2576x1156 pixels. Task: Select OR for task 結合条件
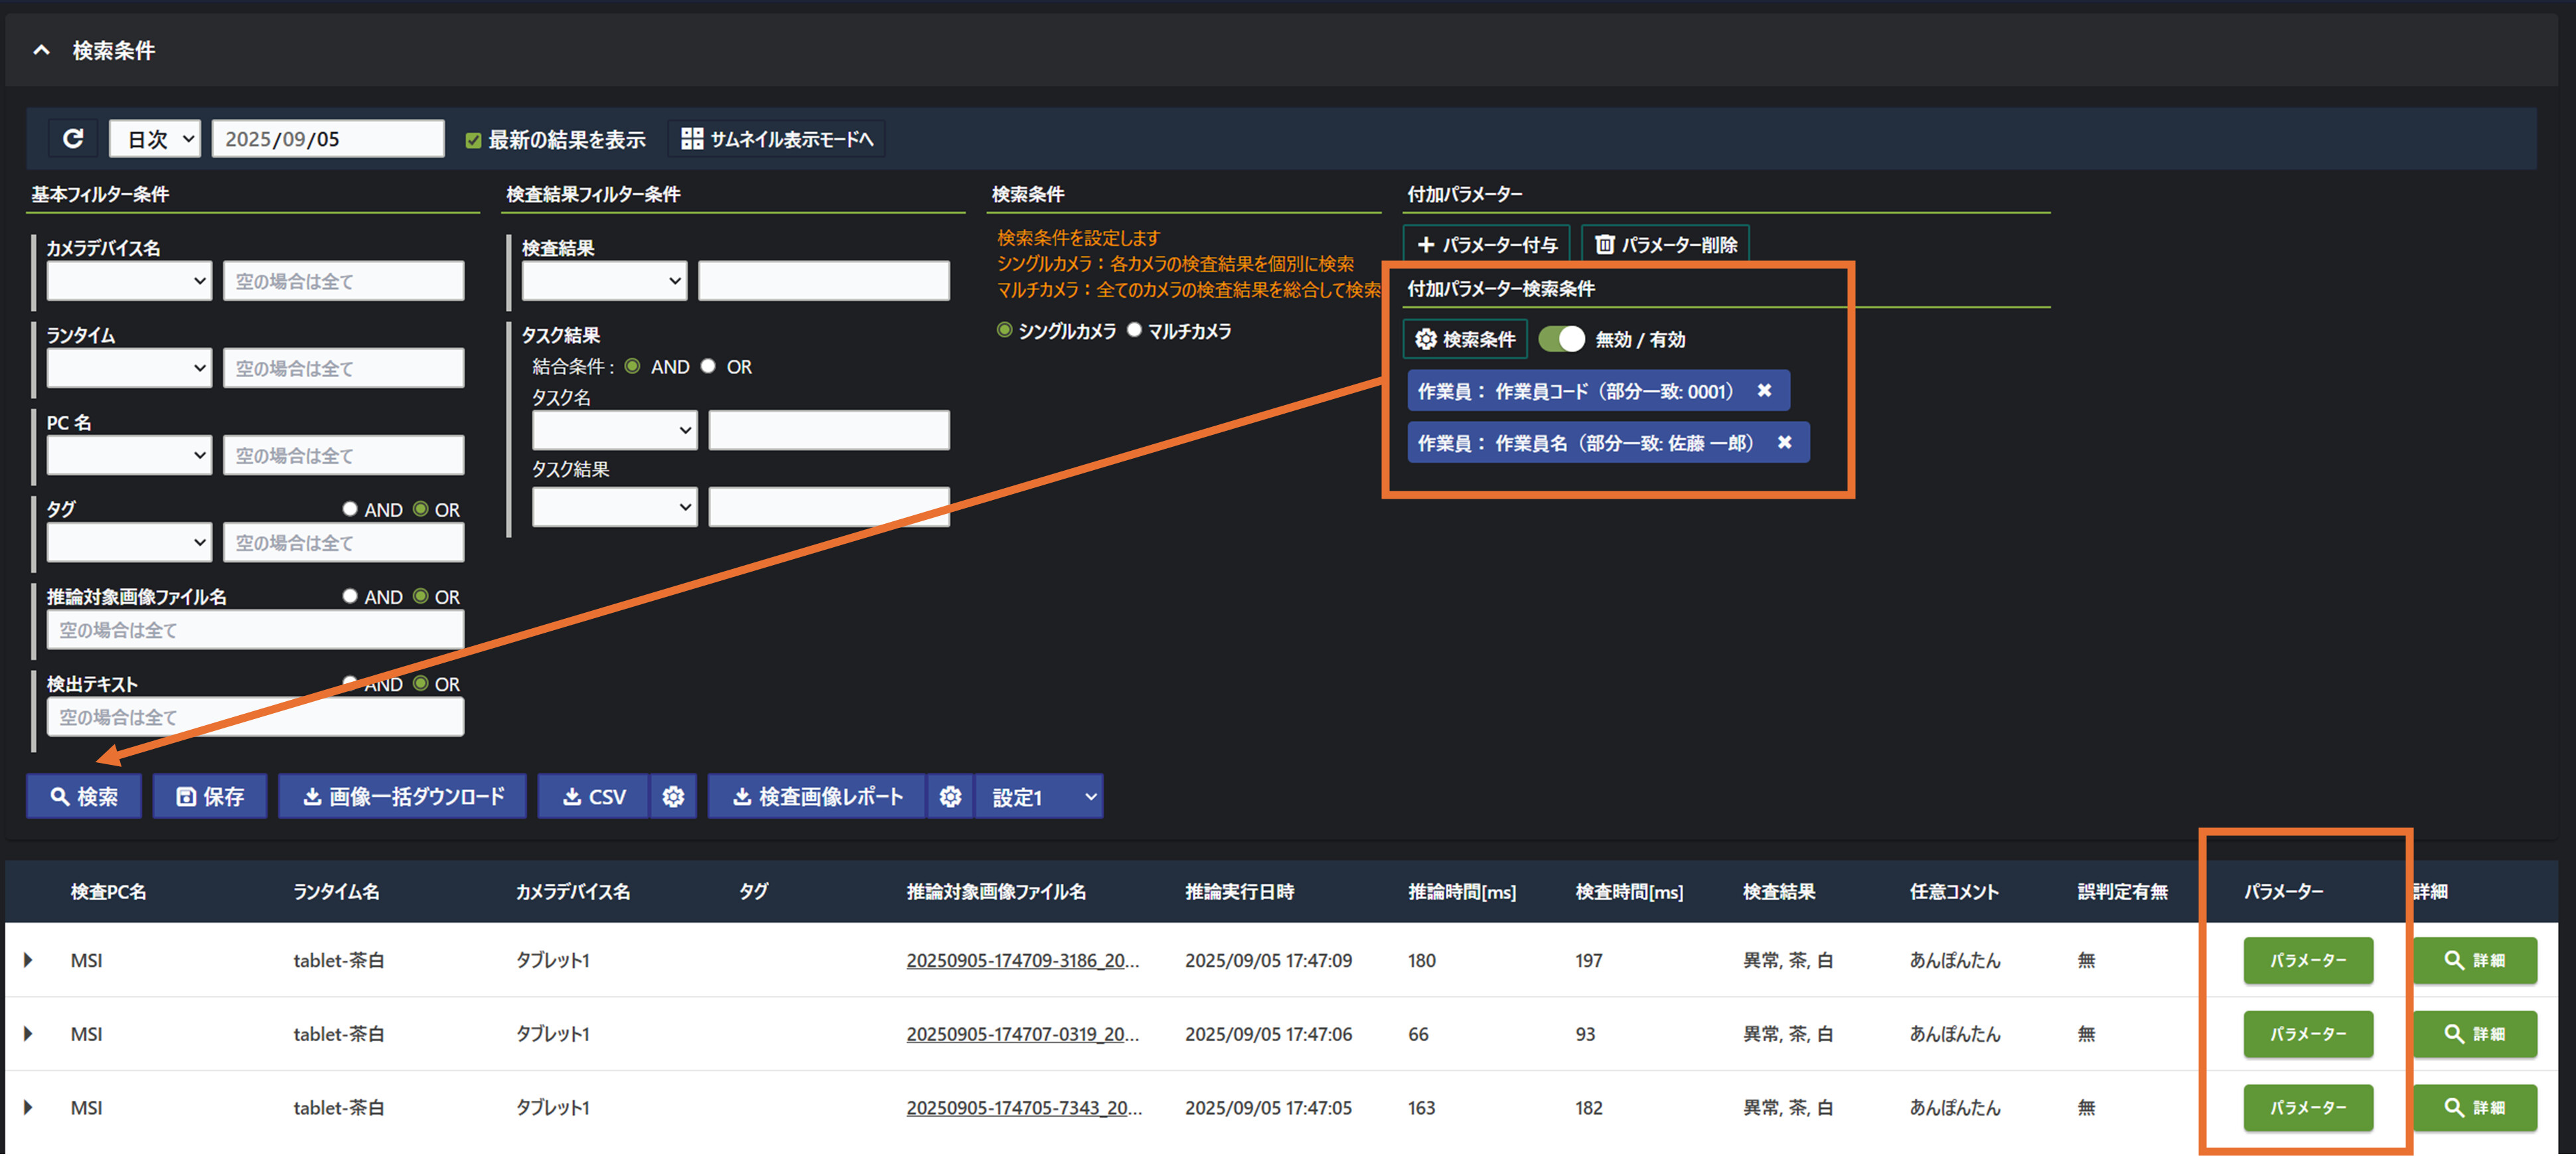(x=709, y=367)
